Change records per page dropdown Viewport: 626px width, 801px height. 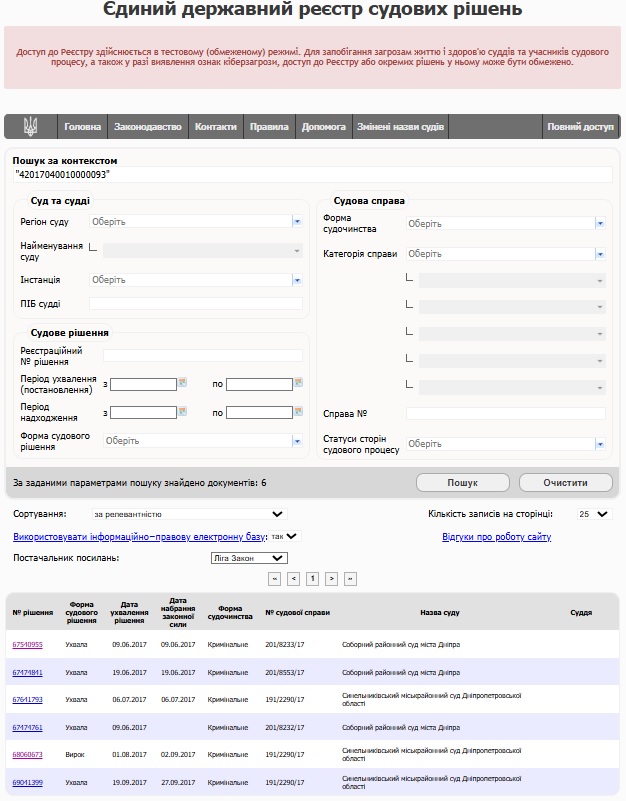[x=594, y=514]
